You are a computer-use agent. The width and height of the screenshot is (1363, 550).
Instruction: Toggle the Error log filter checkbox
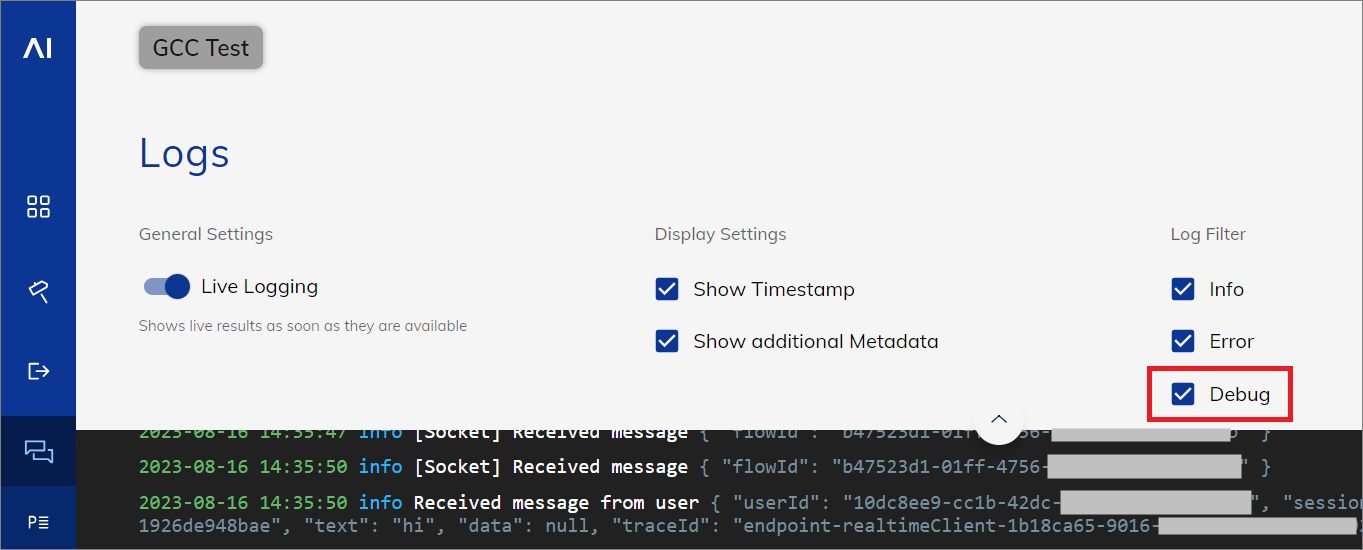(1183, 341)
